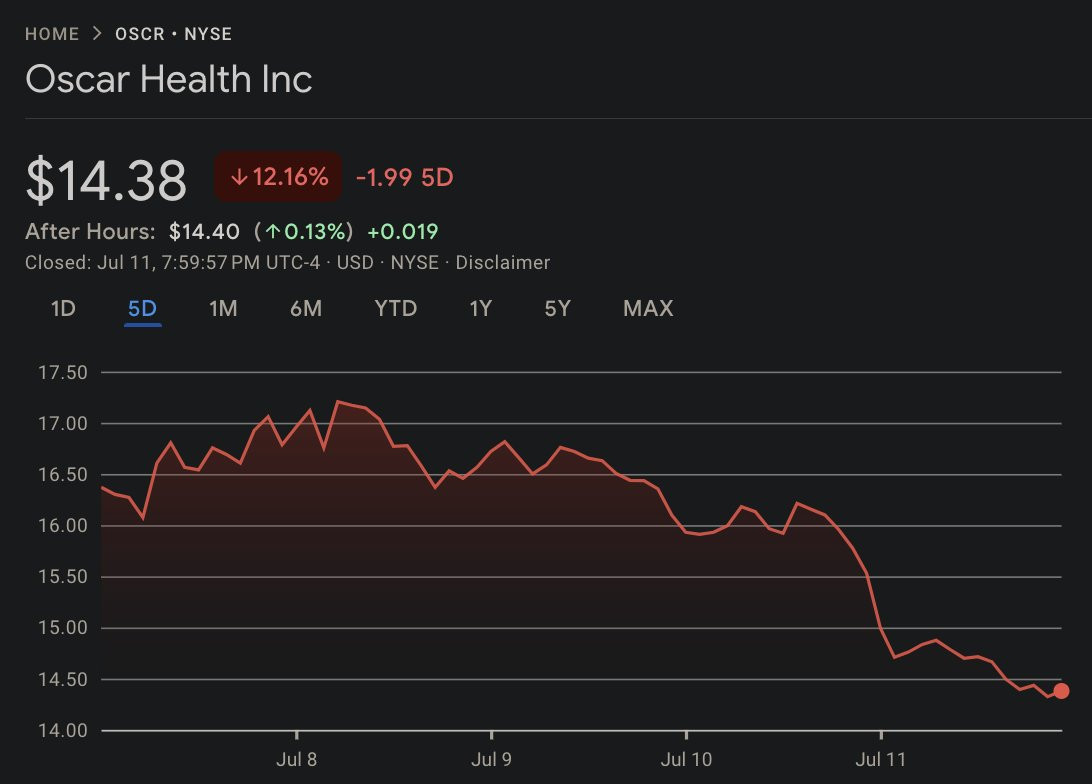Switch to the 1M chart range
This screenshot has width=1092, height=784.
coord(223,309)
